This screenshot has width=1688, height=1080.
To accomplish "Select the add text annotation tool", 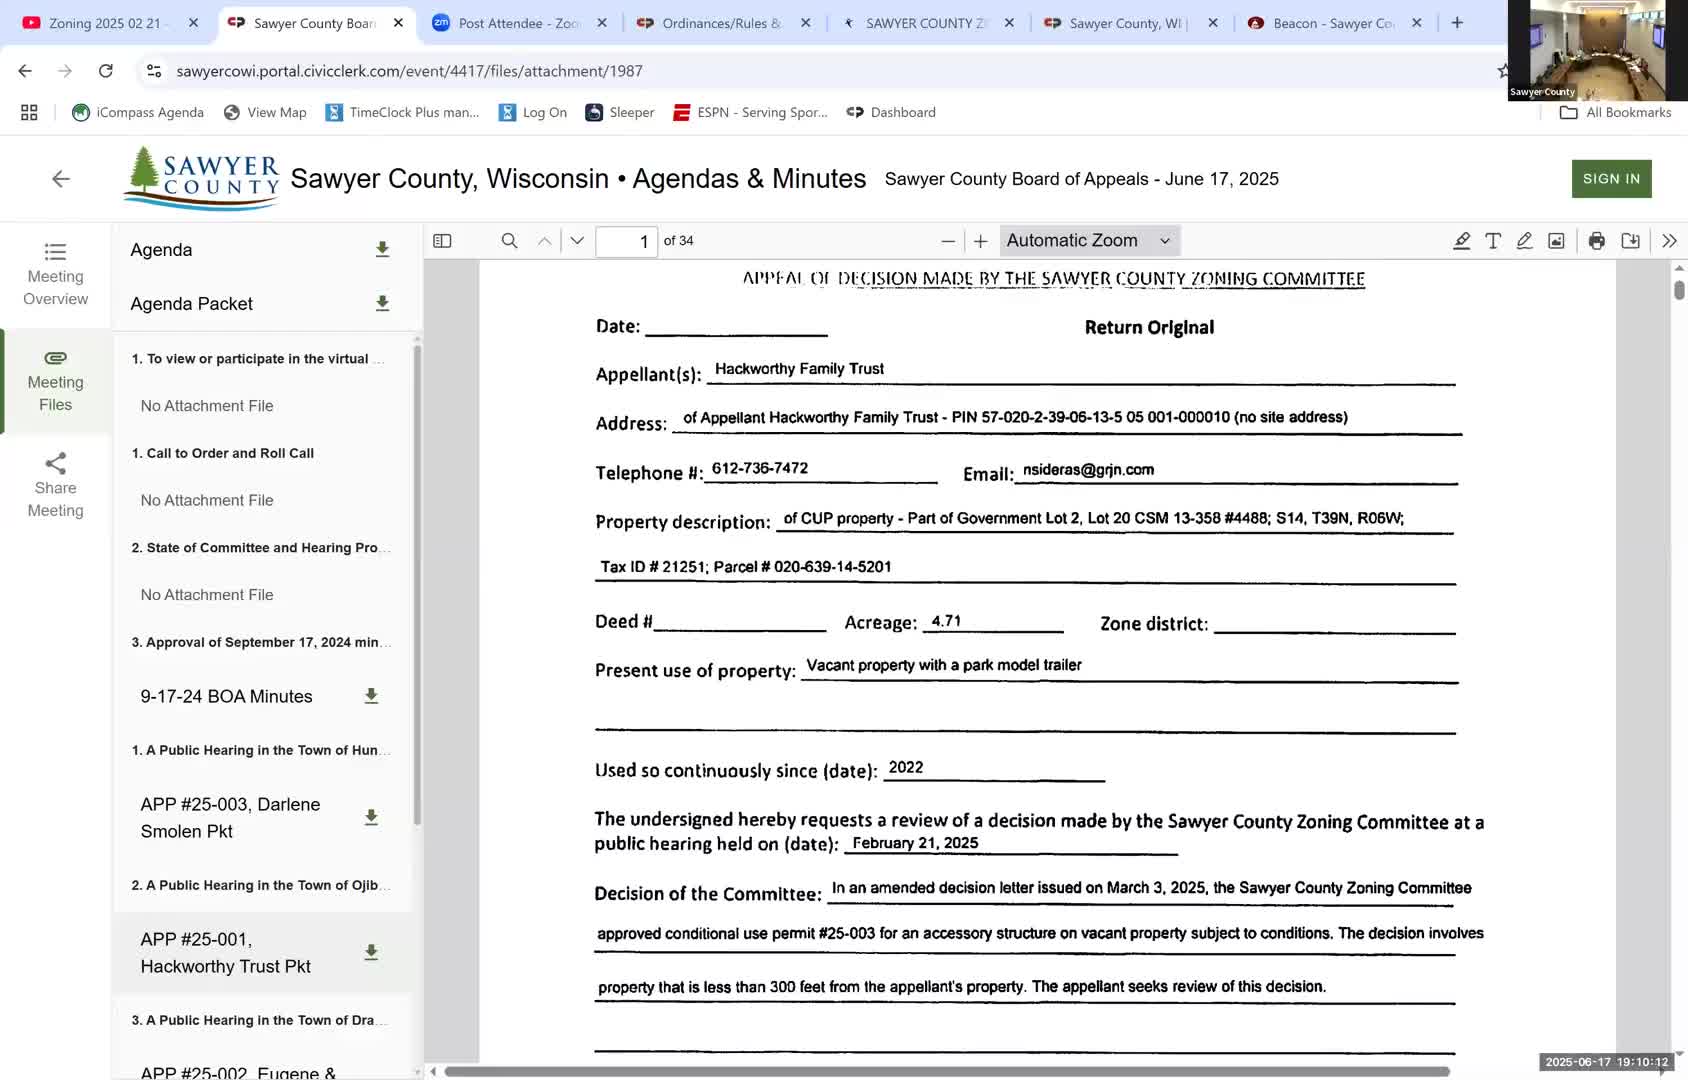I will tap(1493, 241).
